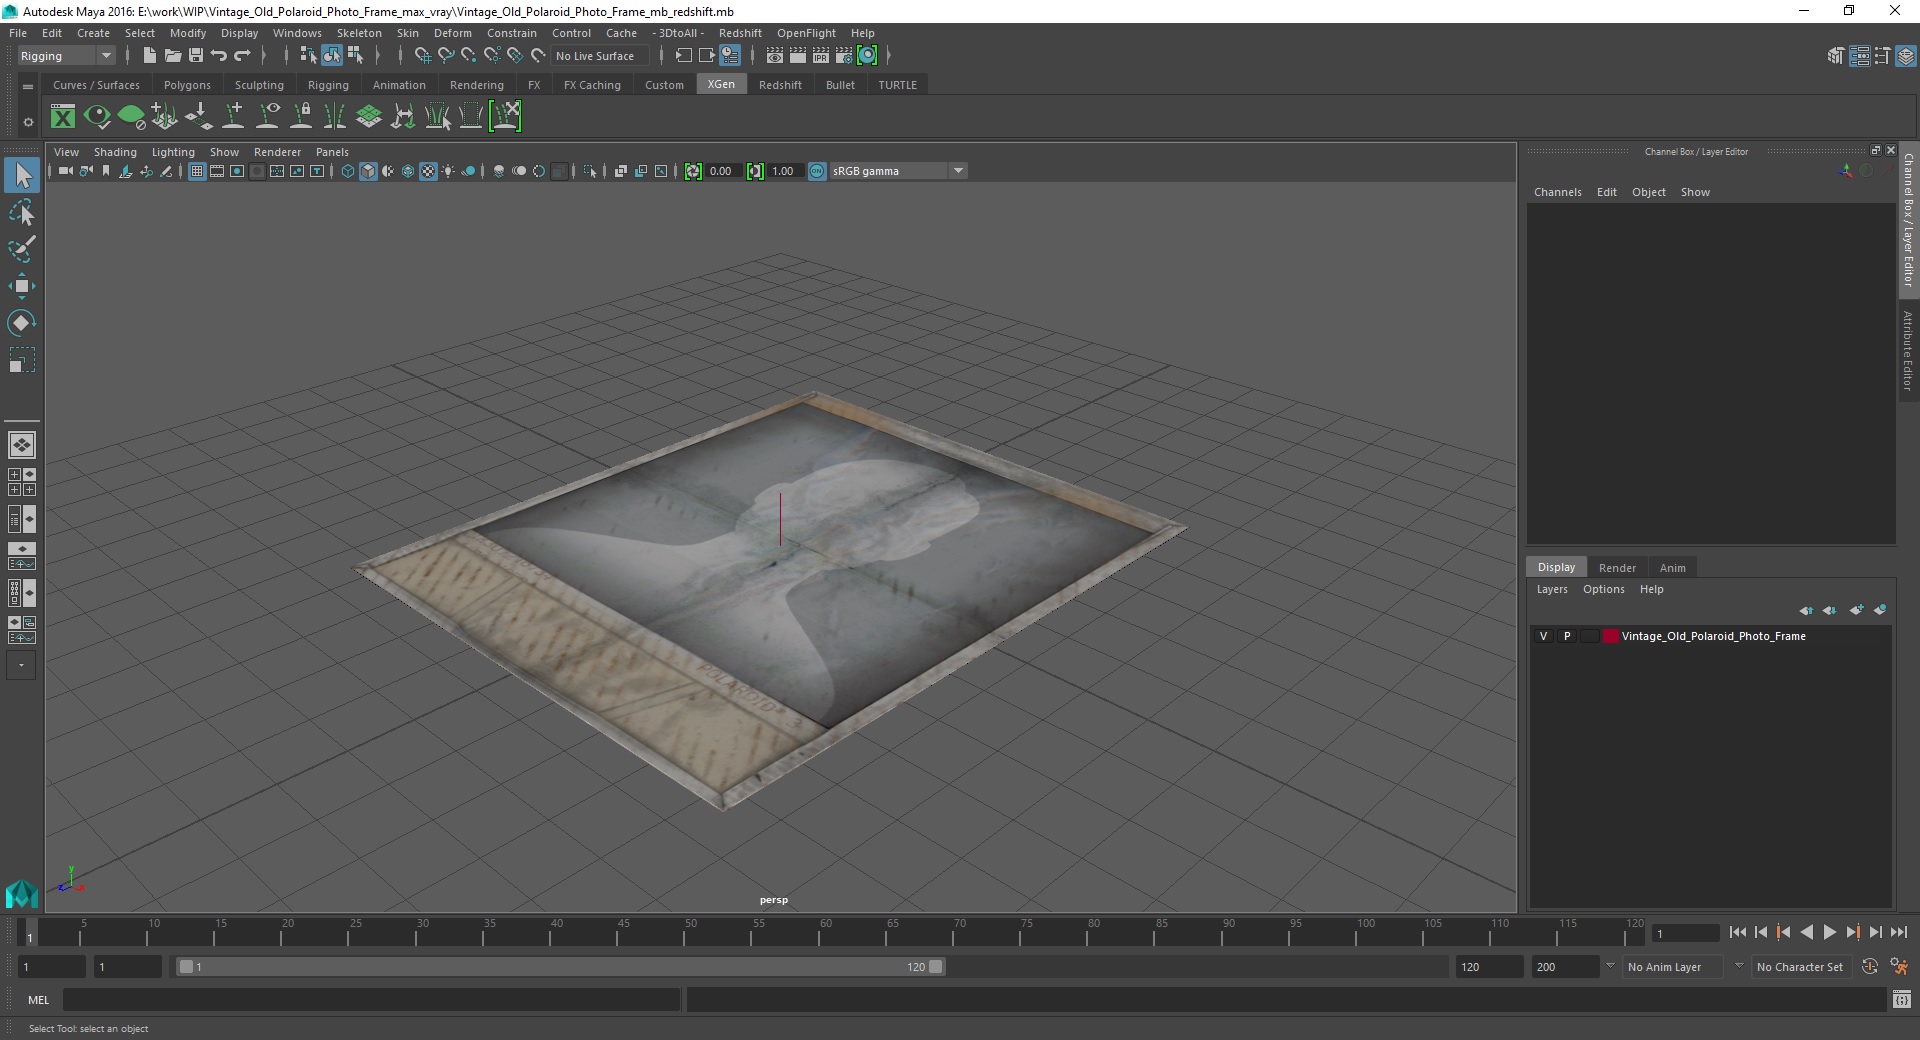This screenshot has width=1920, height=1040.
Task: Toggle the viewport grid display button
Action: 197,171
